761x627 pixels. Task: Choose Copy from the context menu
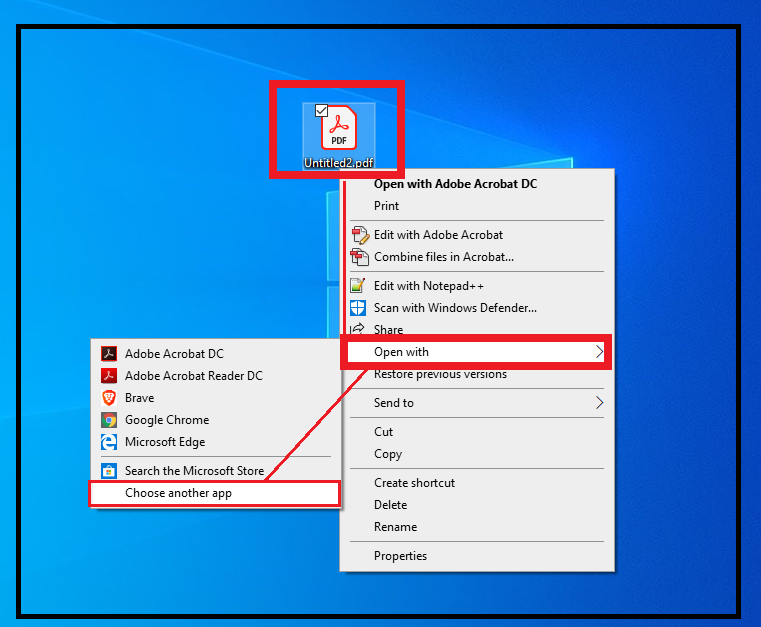388,454
